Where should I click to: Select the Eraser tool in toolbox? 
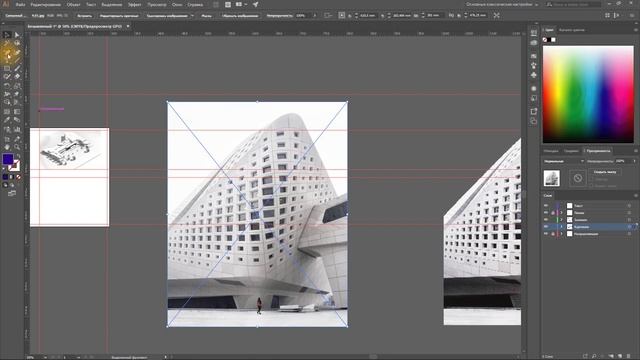pos(17,76)
